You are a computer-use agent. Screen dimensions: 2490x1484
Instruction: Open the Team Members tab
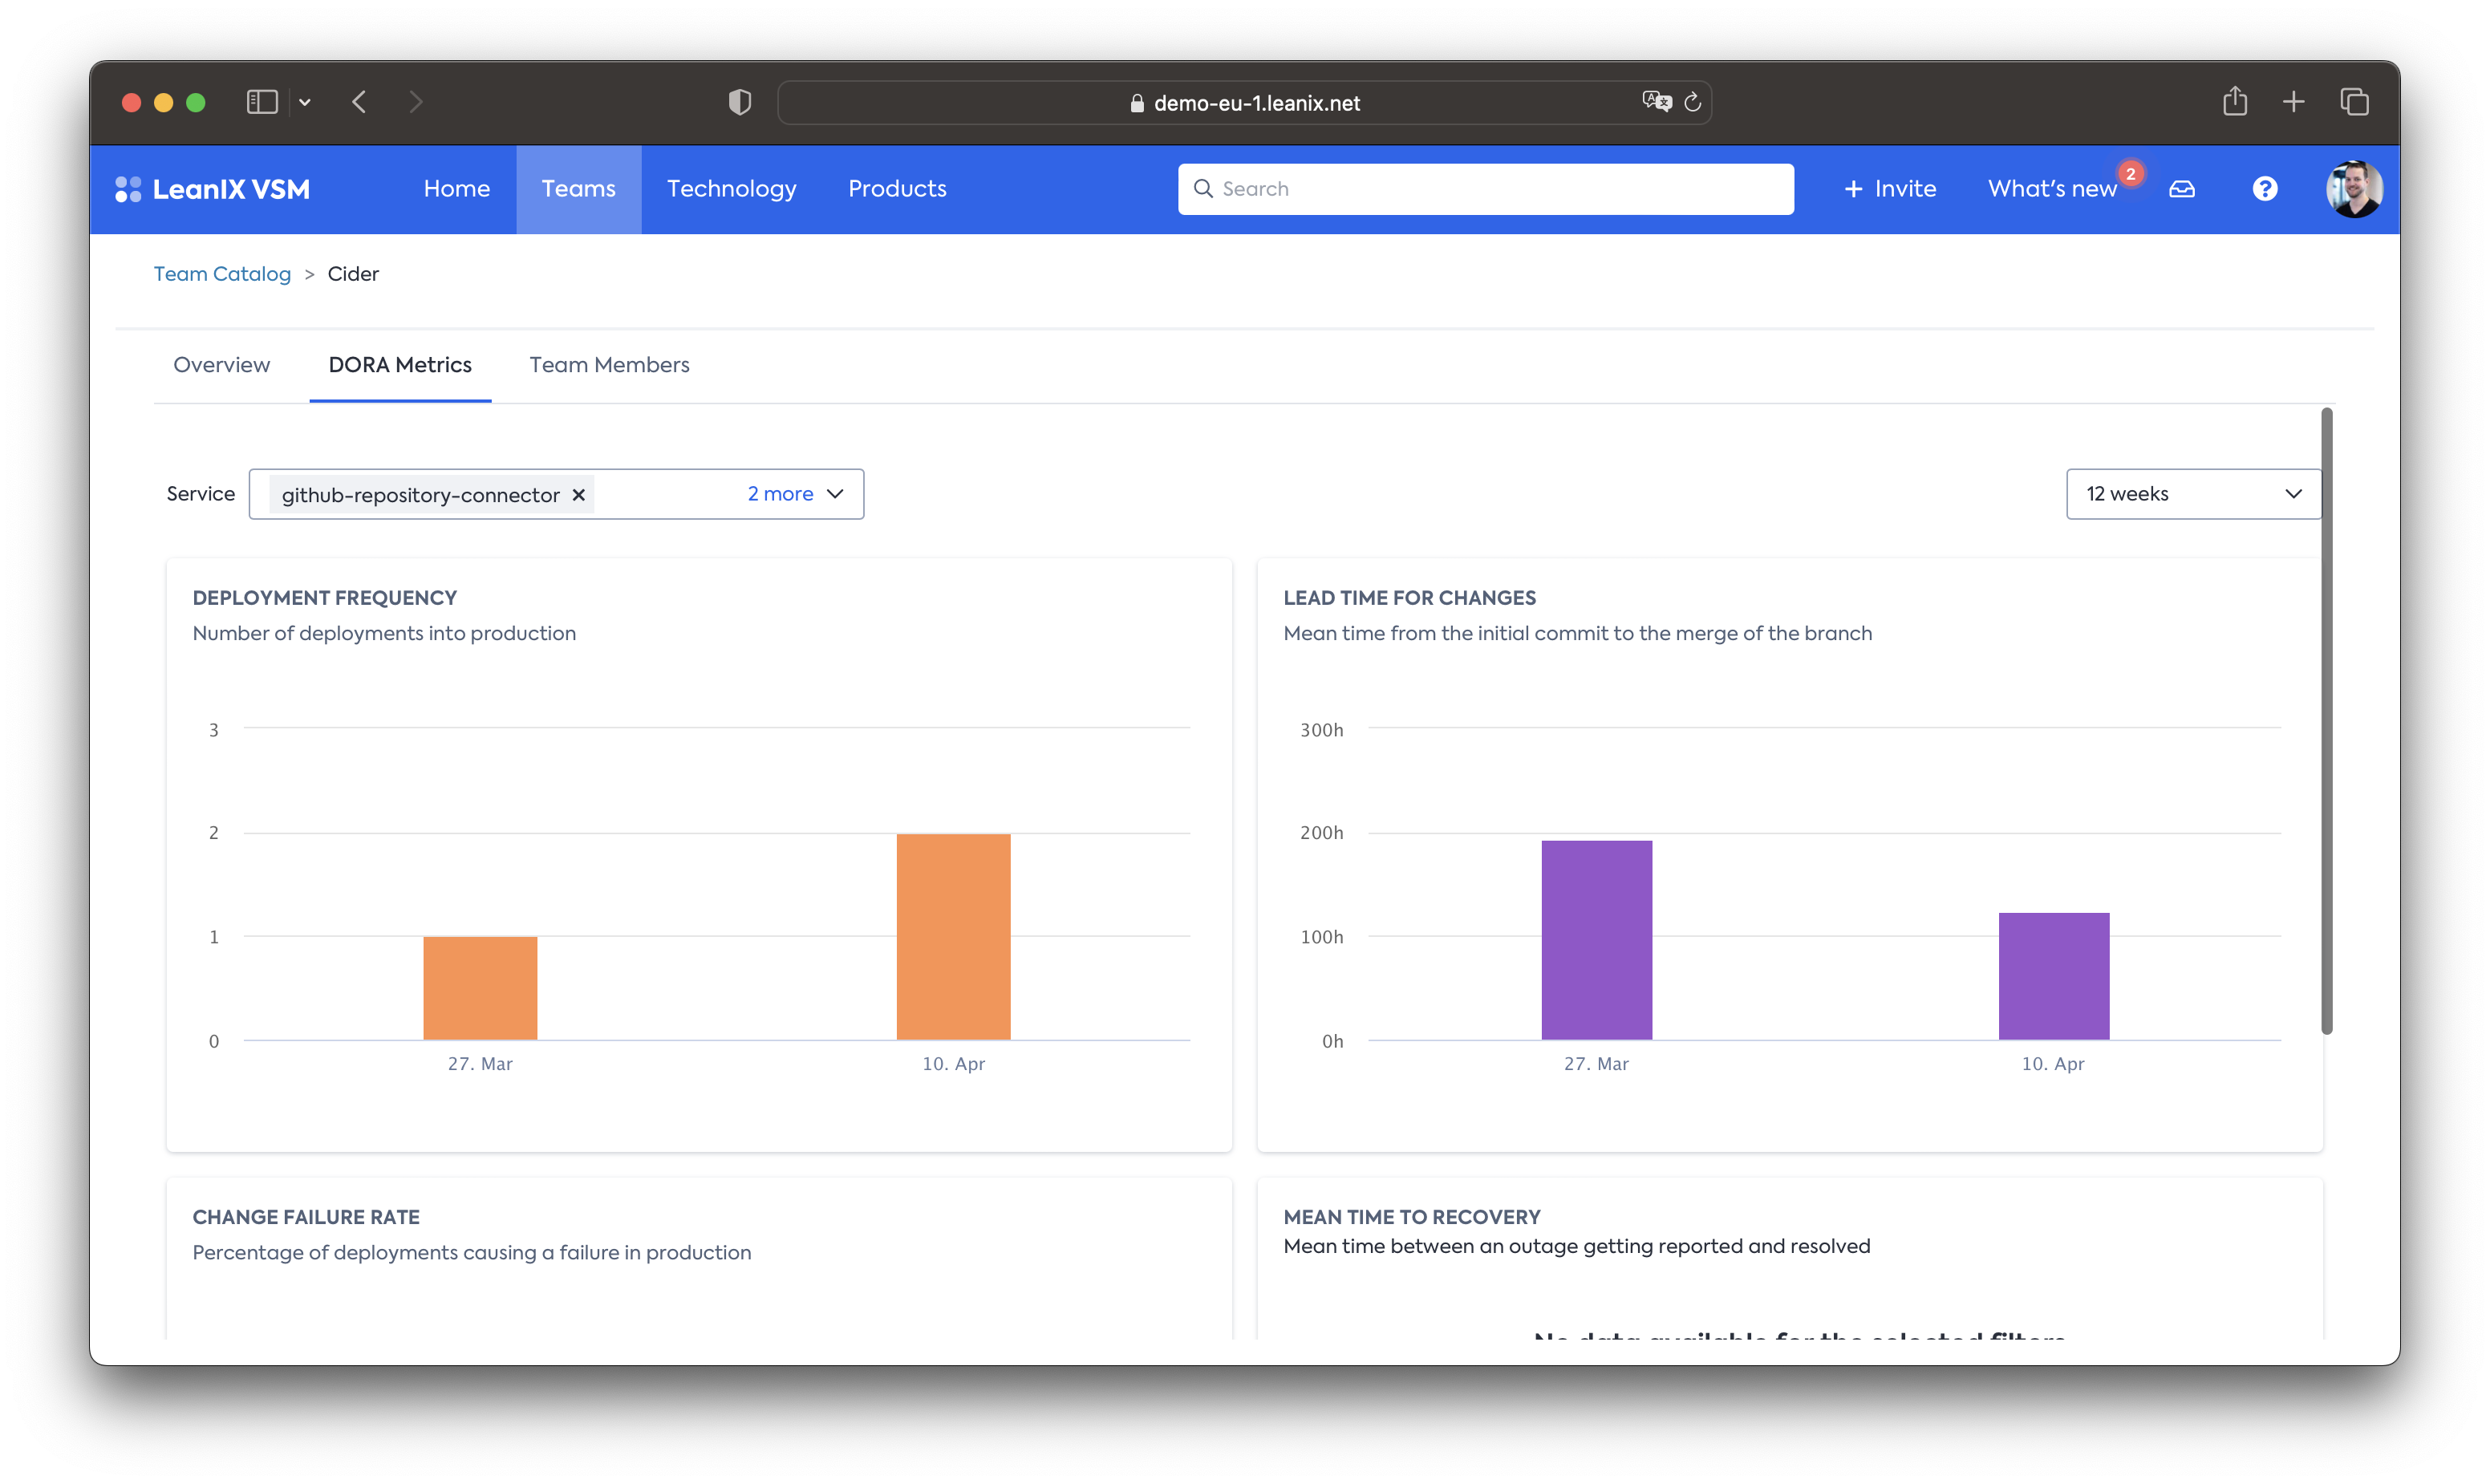click(x=609, y=365)
